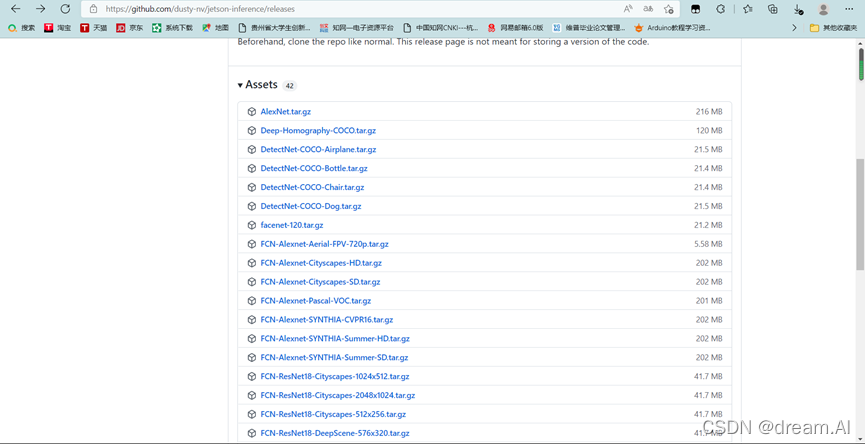Open the Arduino教程学习资 bookmark
865x444 pixels.
coord(672,28)
